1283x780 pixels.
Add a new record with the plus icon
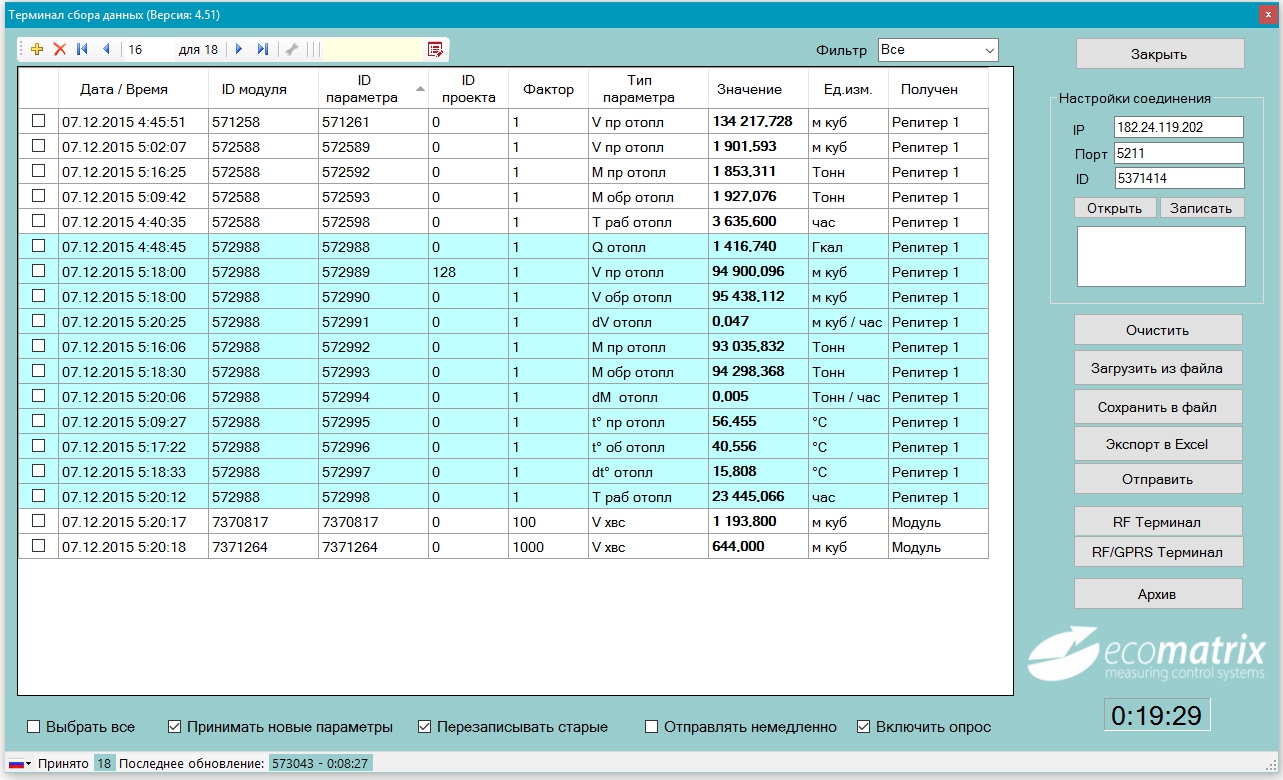tap(37, 49)
